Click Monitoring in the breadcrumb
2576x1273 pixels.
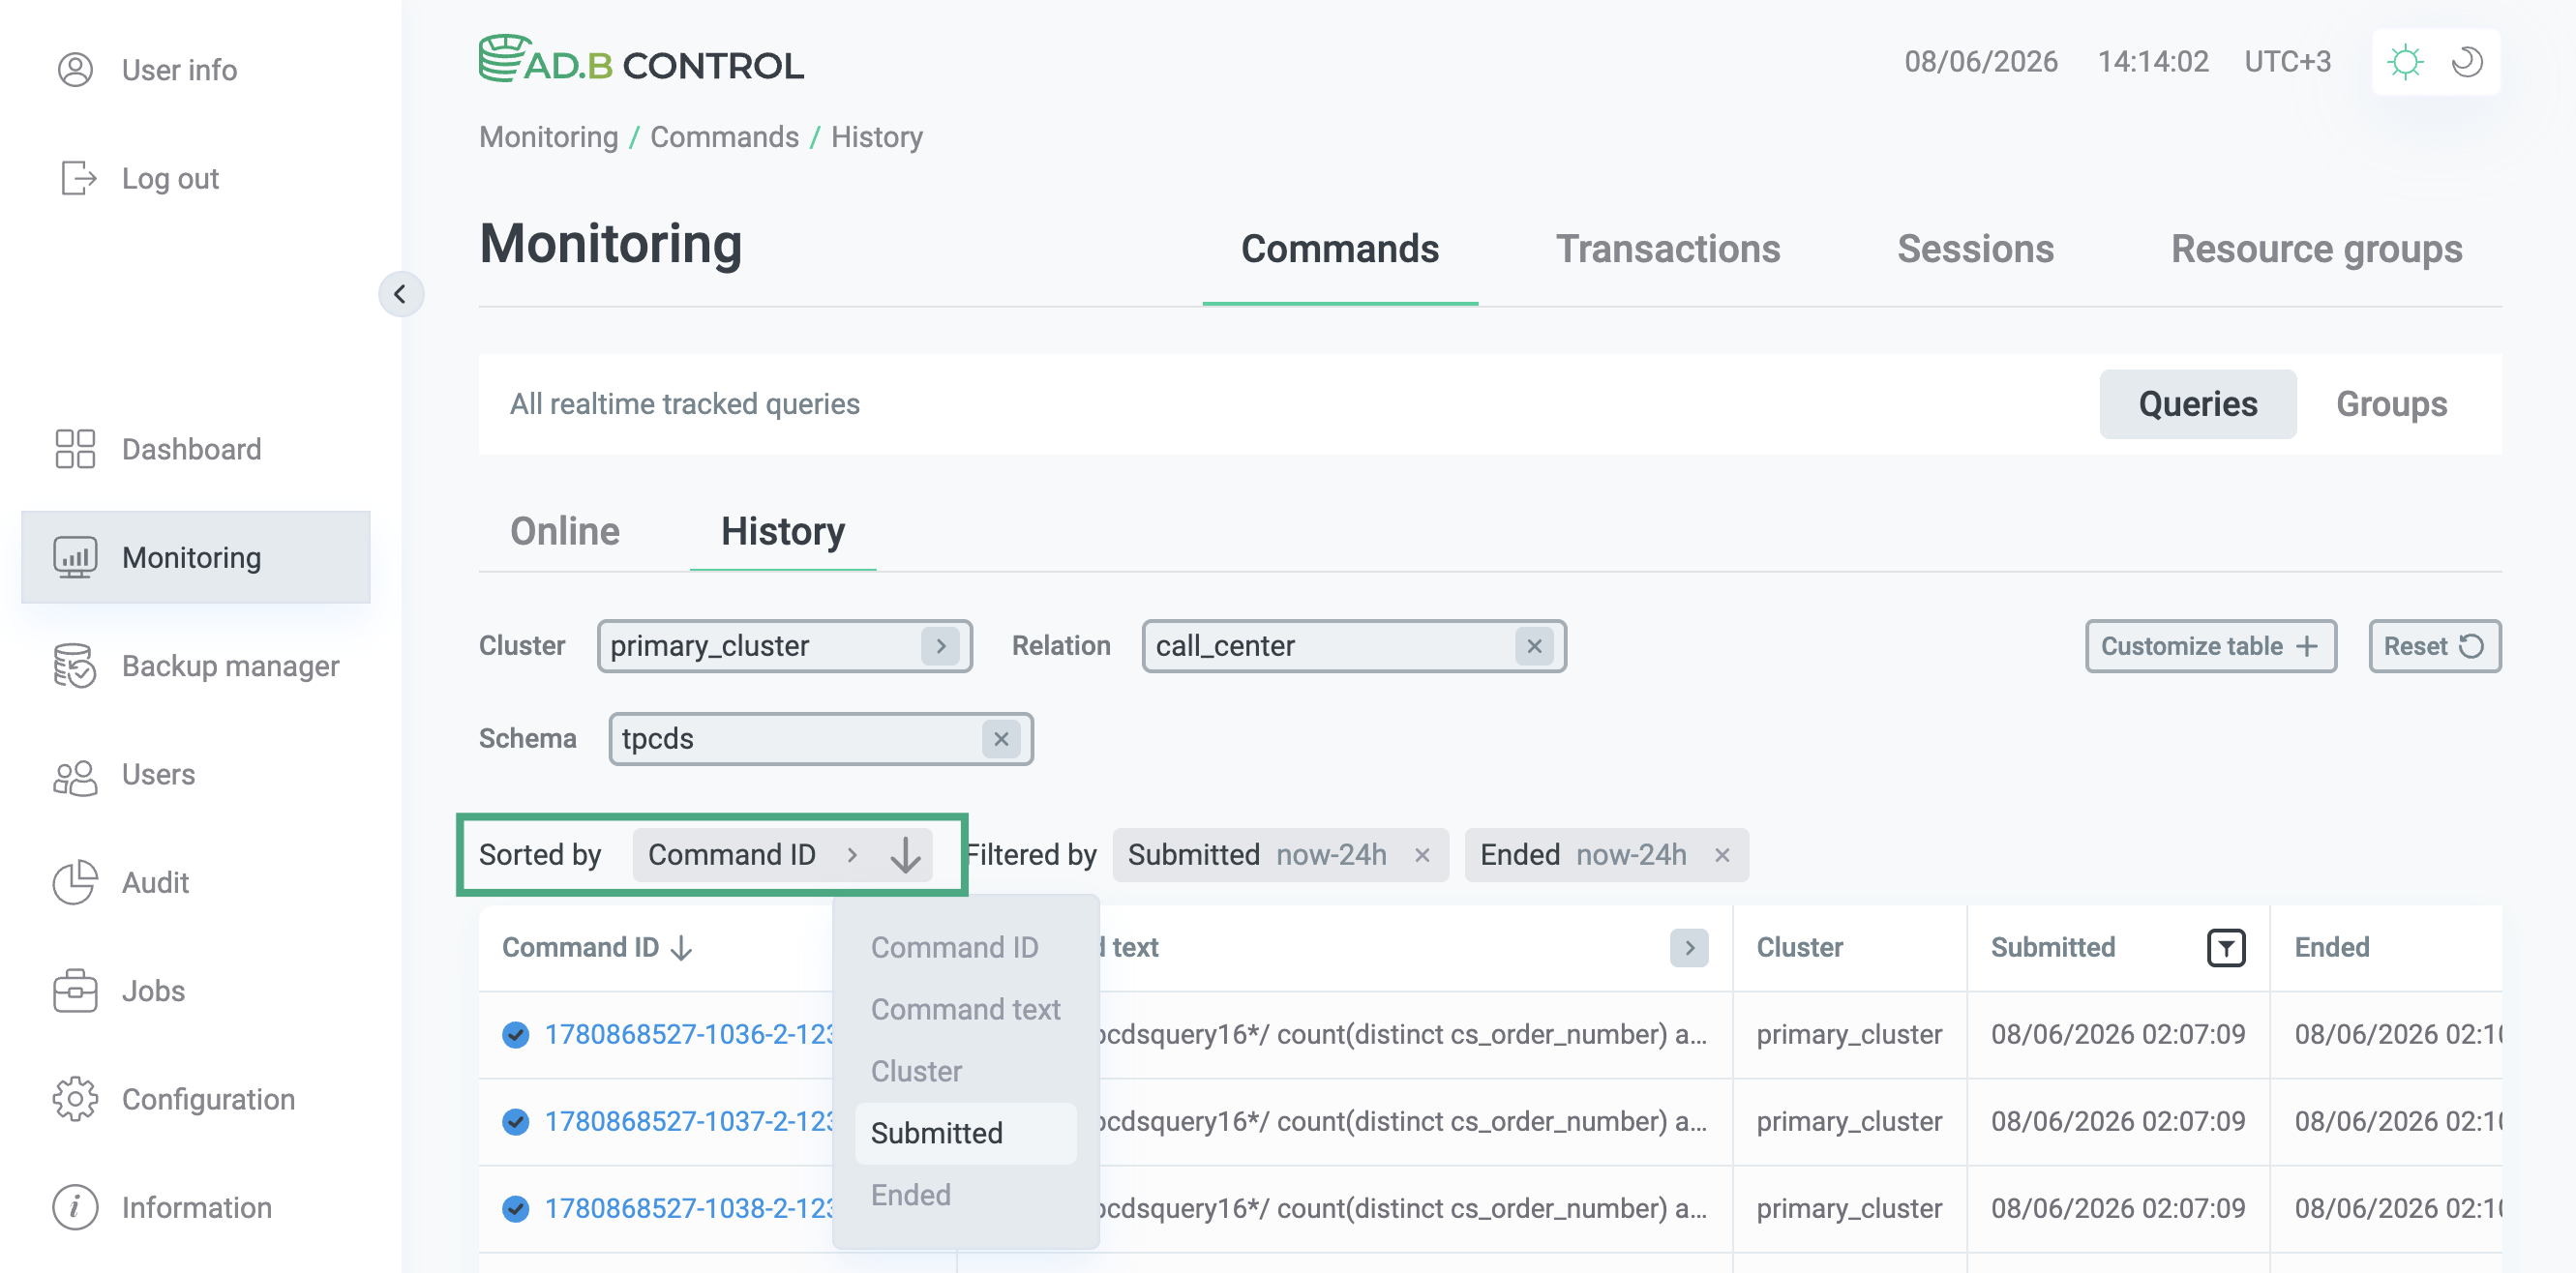(548, 136)
